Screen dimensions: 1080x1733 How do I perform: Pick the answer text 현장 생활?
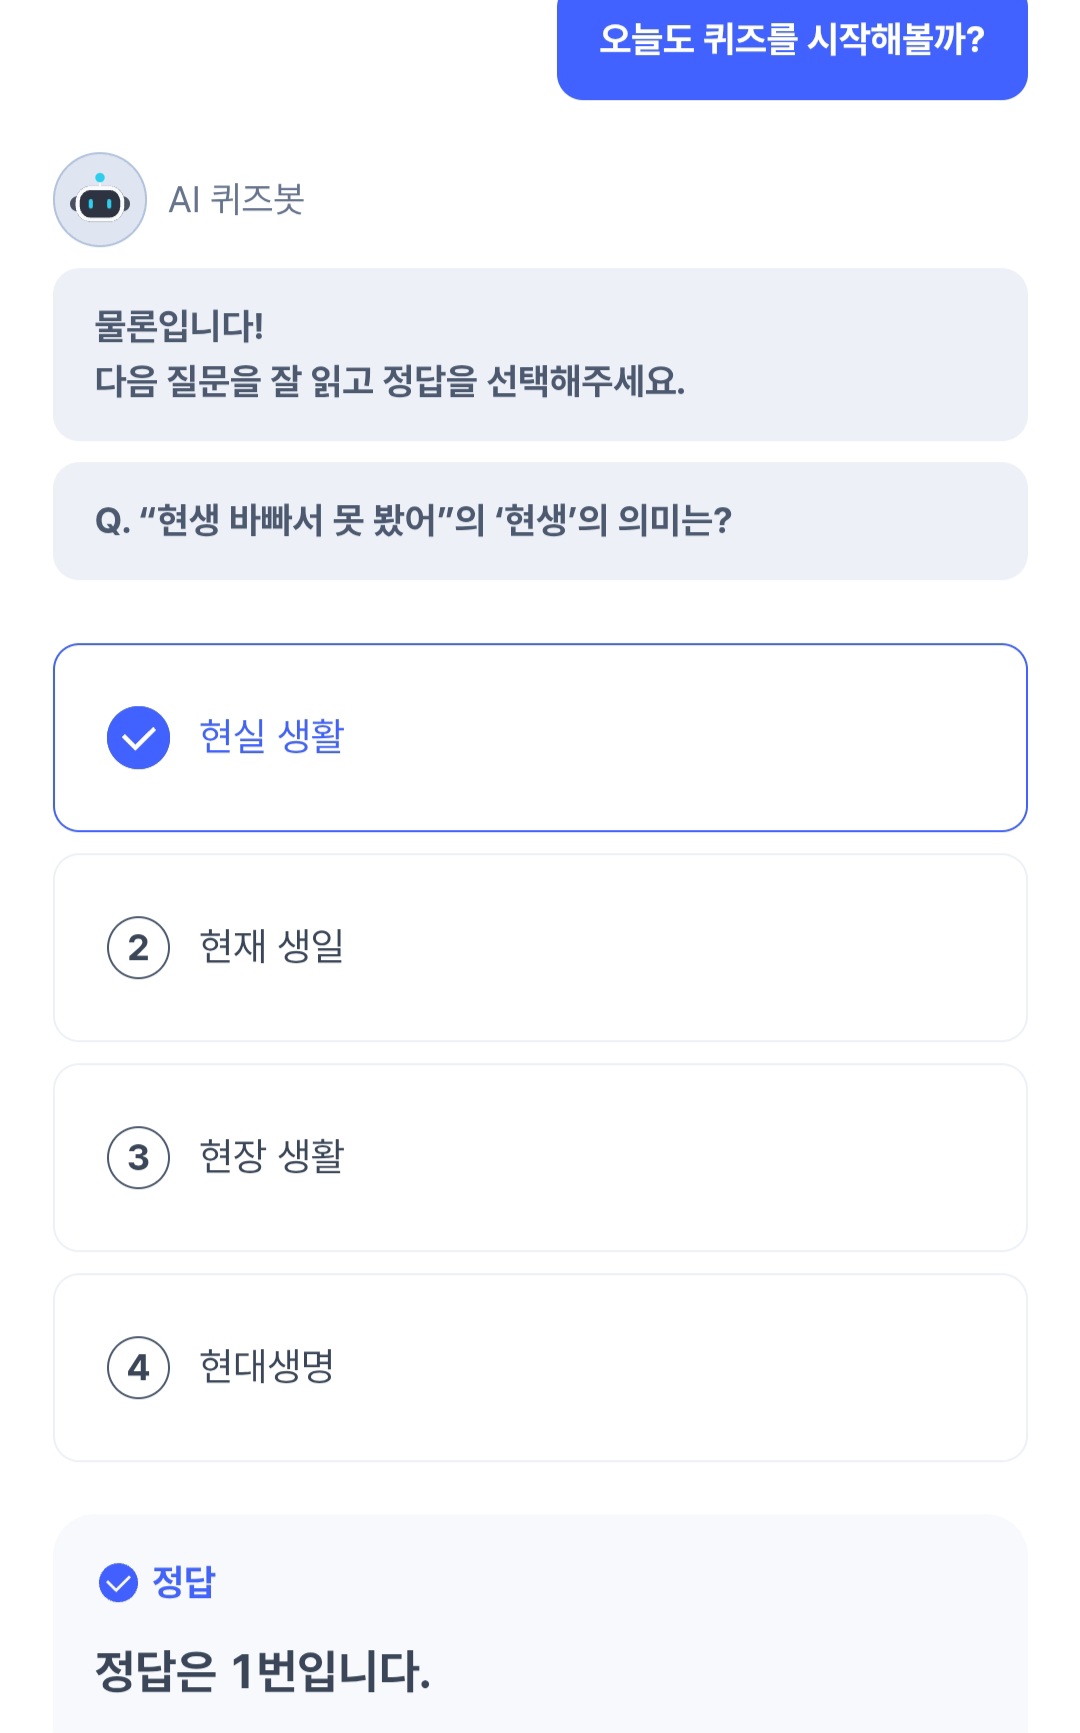click(x=271, y=1156)
